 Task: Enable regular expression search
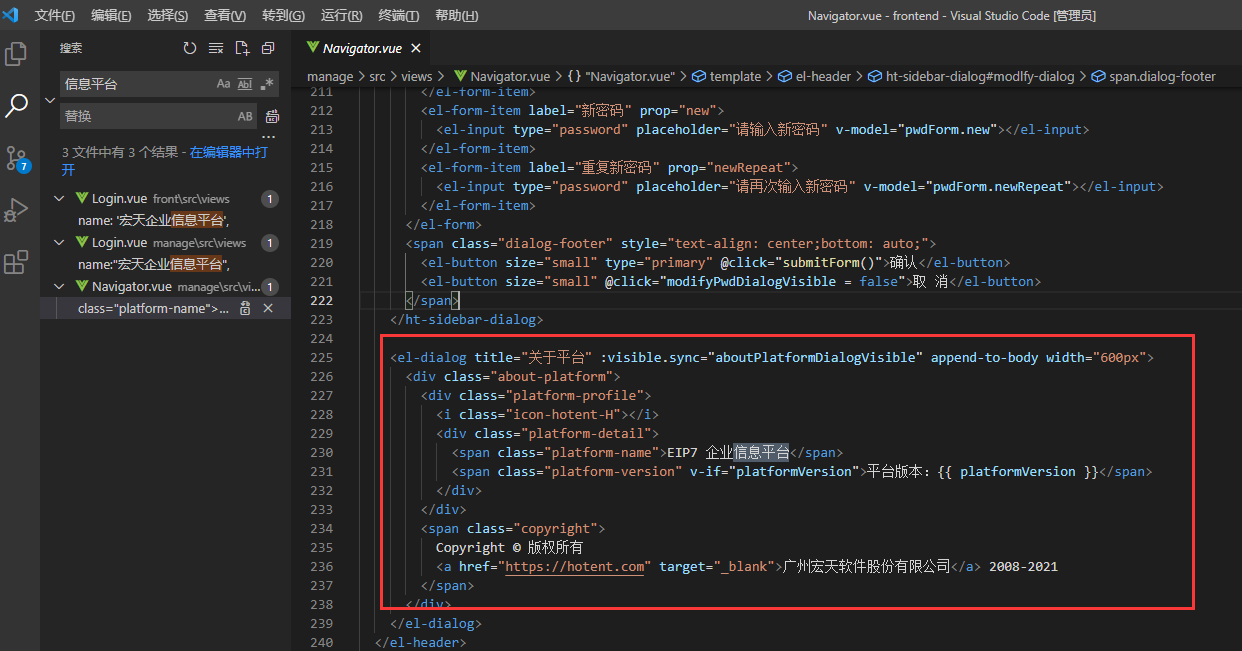click(266, 84)
